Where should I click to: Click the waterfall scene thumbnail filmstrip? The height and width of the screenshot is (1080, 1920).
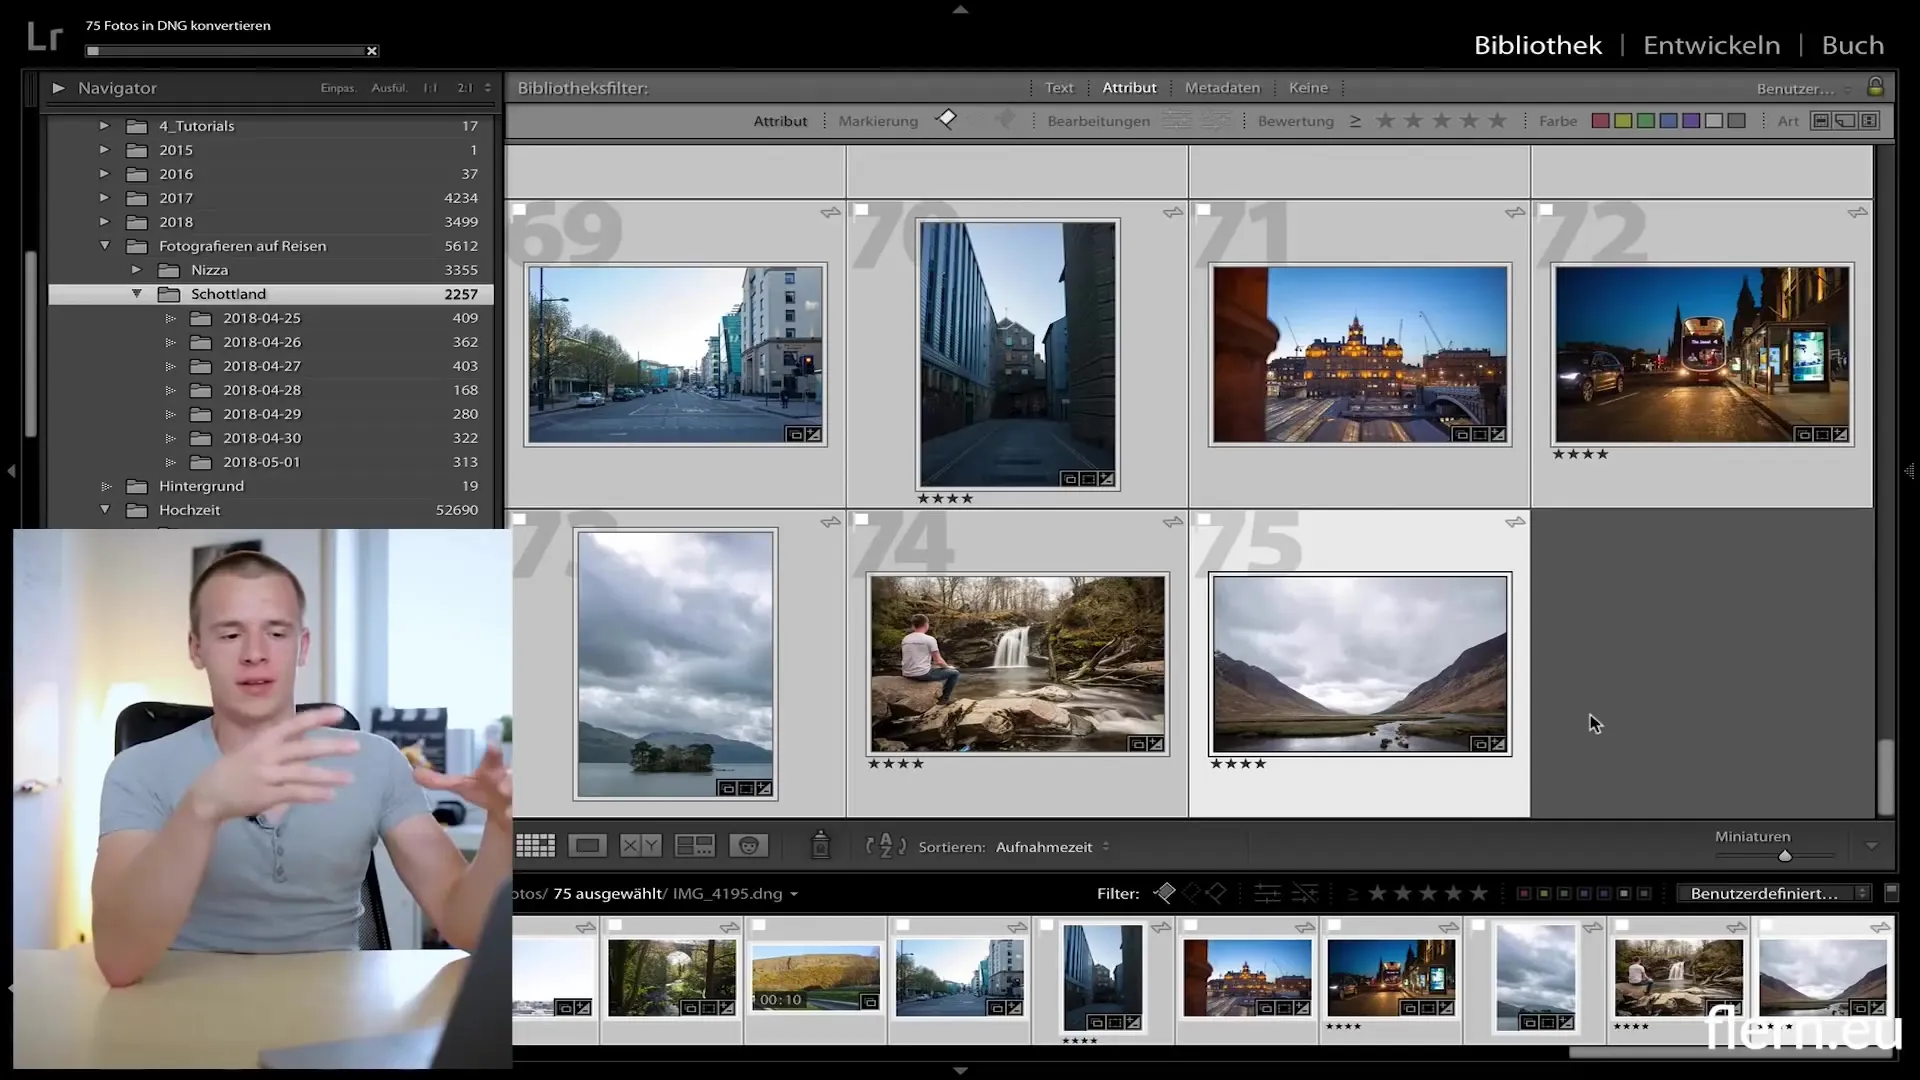[1681, 976]
